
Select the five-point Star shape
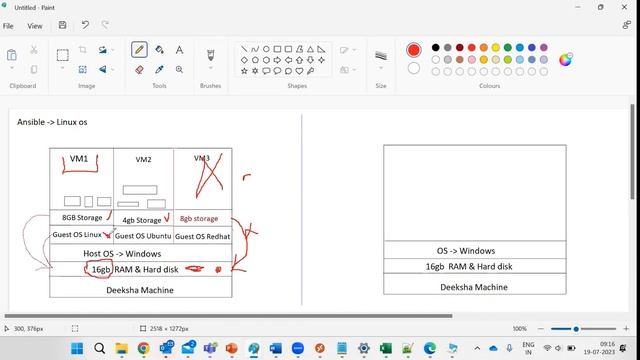click(x=244, y=71)
